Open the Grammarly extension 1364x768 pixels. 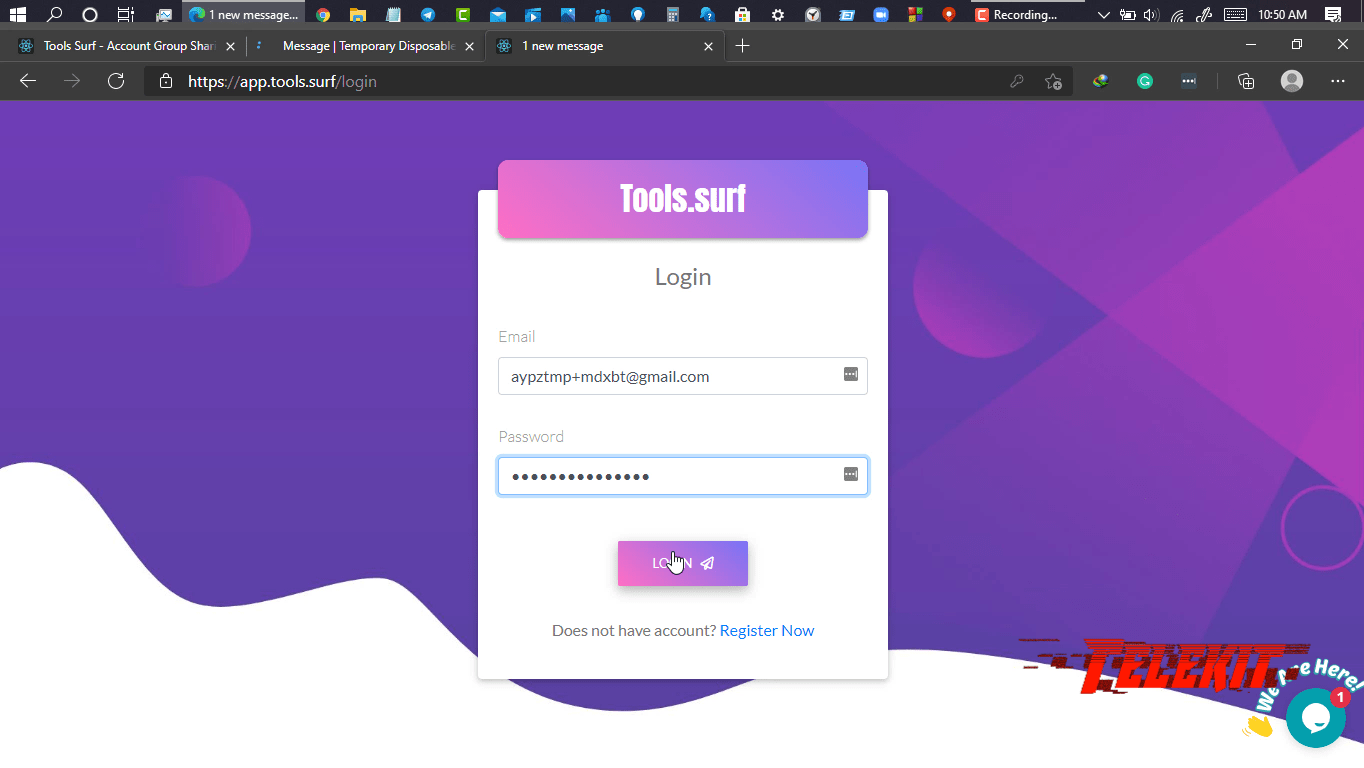pos(1145,82)
